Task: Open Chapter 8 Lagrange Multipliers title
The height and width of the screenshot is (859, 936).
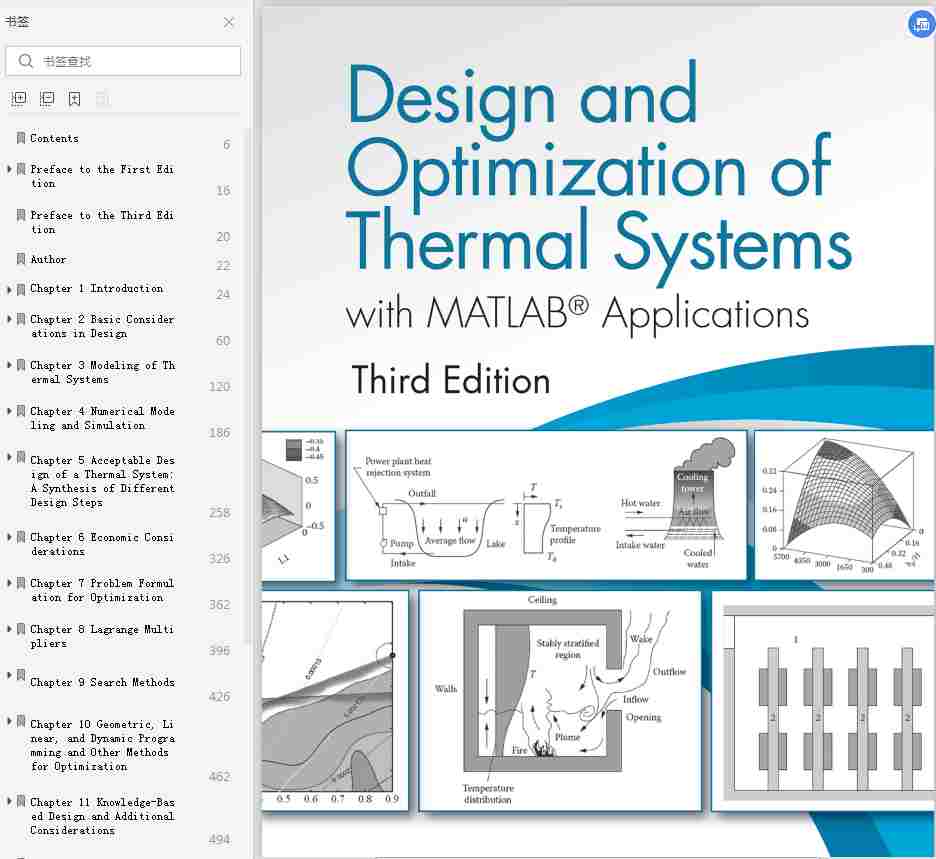Action: [x=102, y=636]
